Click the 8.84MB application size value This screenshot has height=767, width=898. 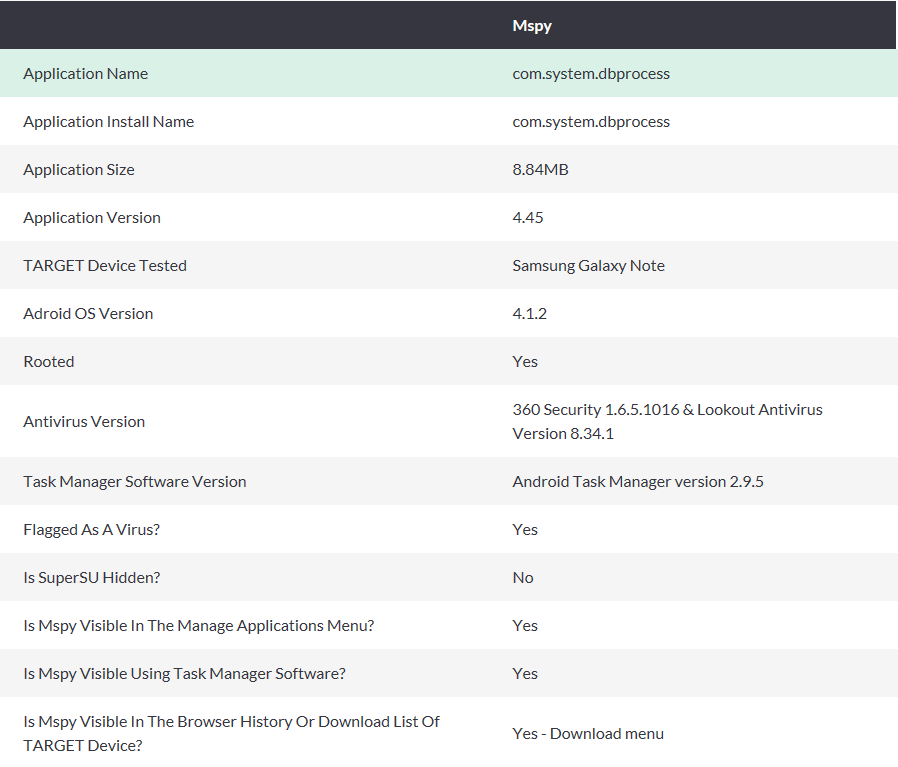coord(540,170)
